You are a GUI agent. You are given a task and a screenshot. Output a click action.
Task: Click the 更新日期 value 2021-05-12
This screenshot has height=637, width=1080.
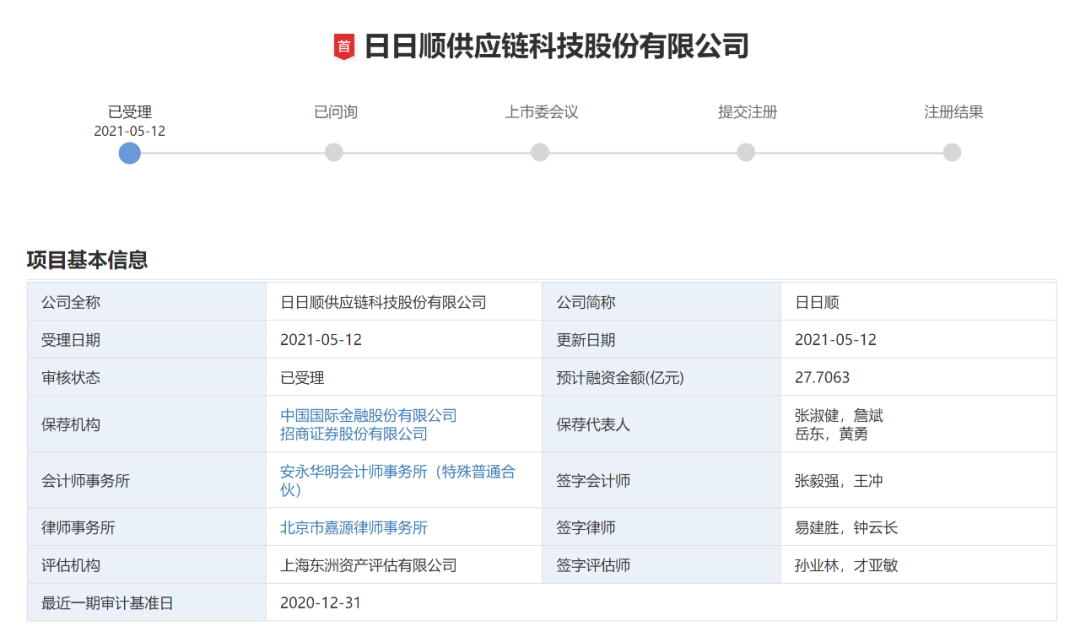coord(835,340)
